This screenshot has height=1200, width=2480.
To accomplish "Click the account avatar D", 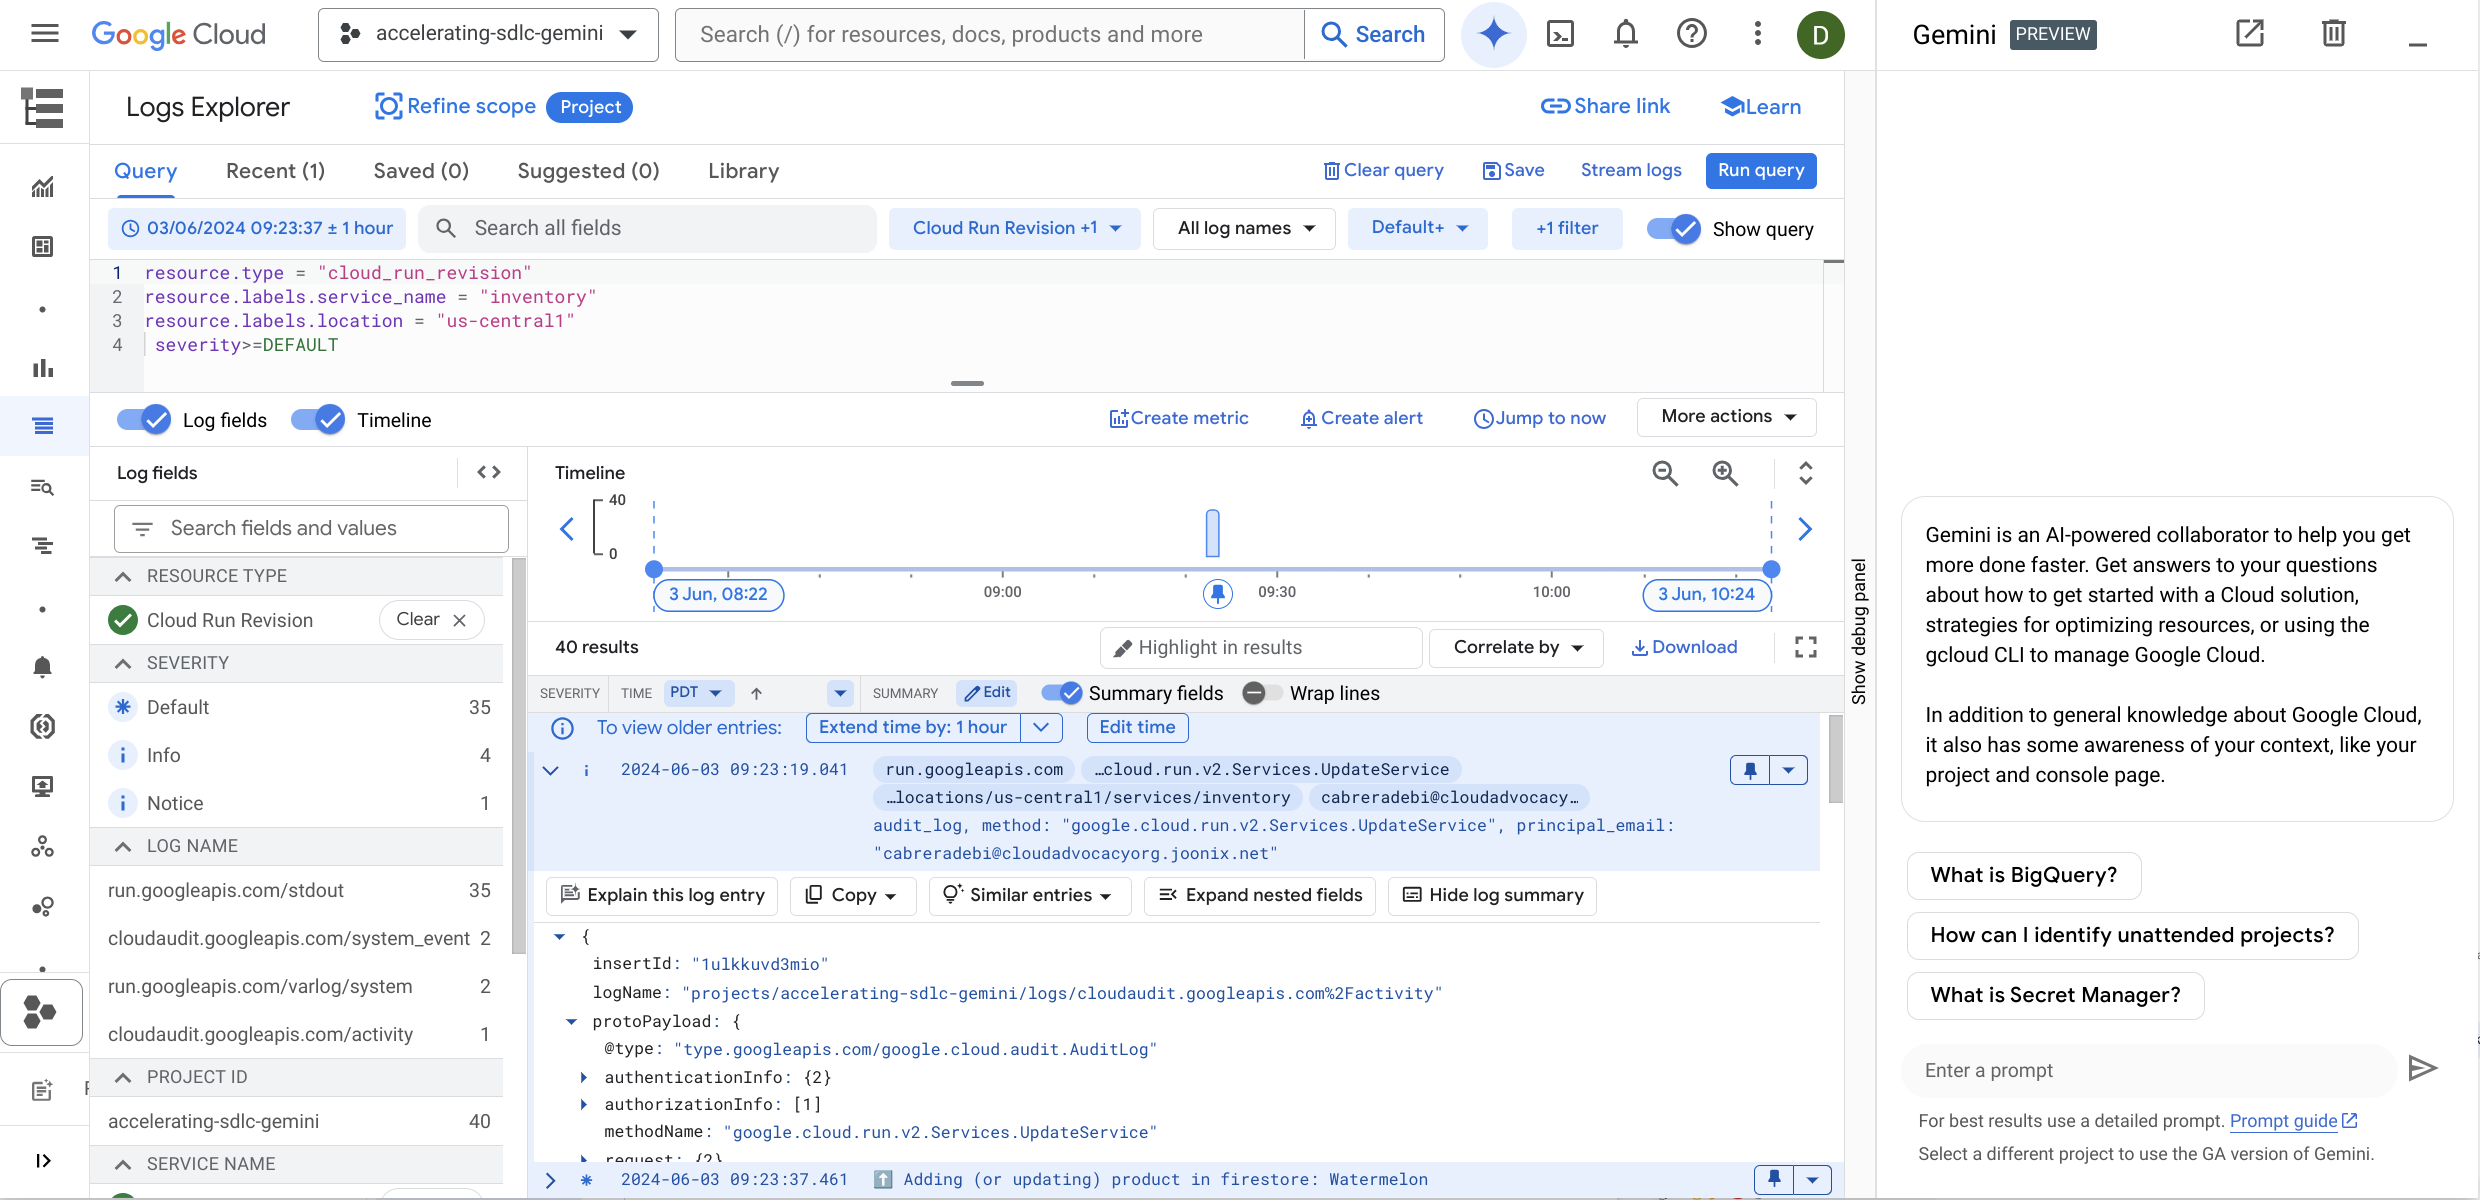I will coord(1820,35).
